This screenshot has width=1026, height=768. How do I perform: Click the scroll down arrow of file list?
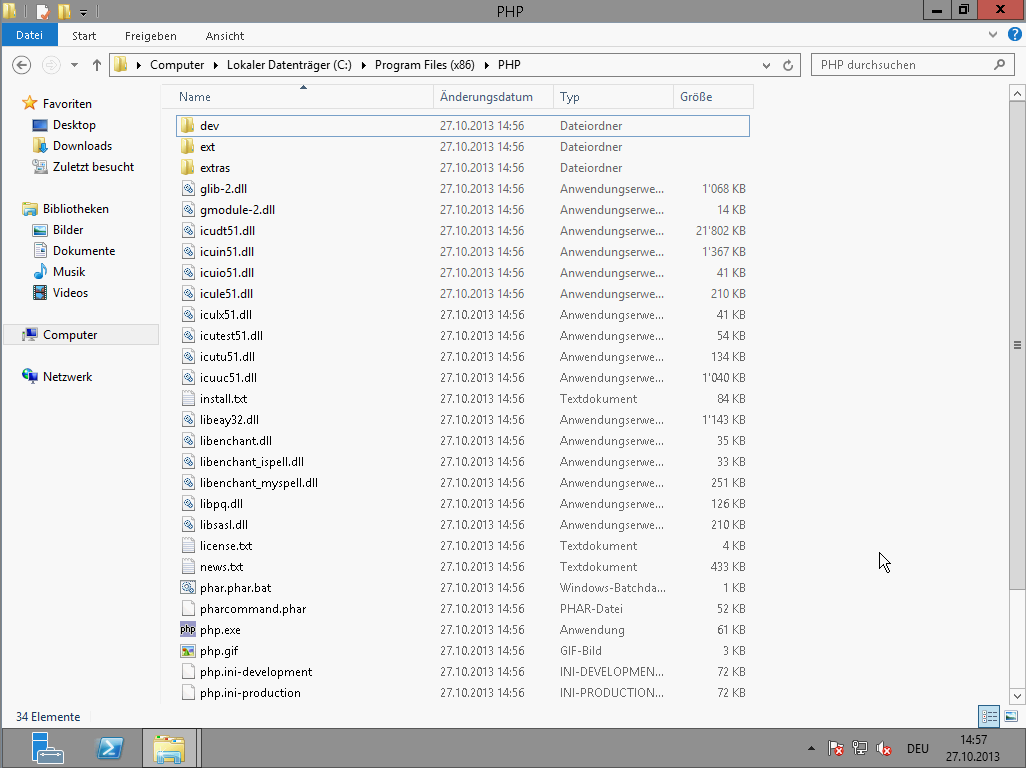point(1017,695)
